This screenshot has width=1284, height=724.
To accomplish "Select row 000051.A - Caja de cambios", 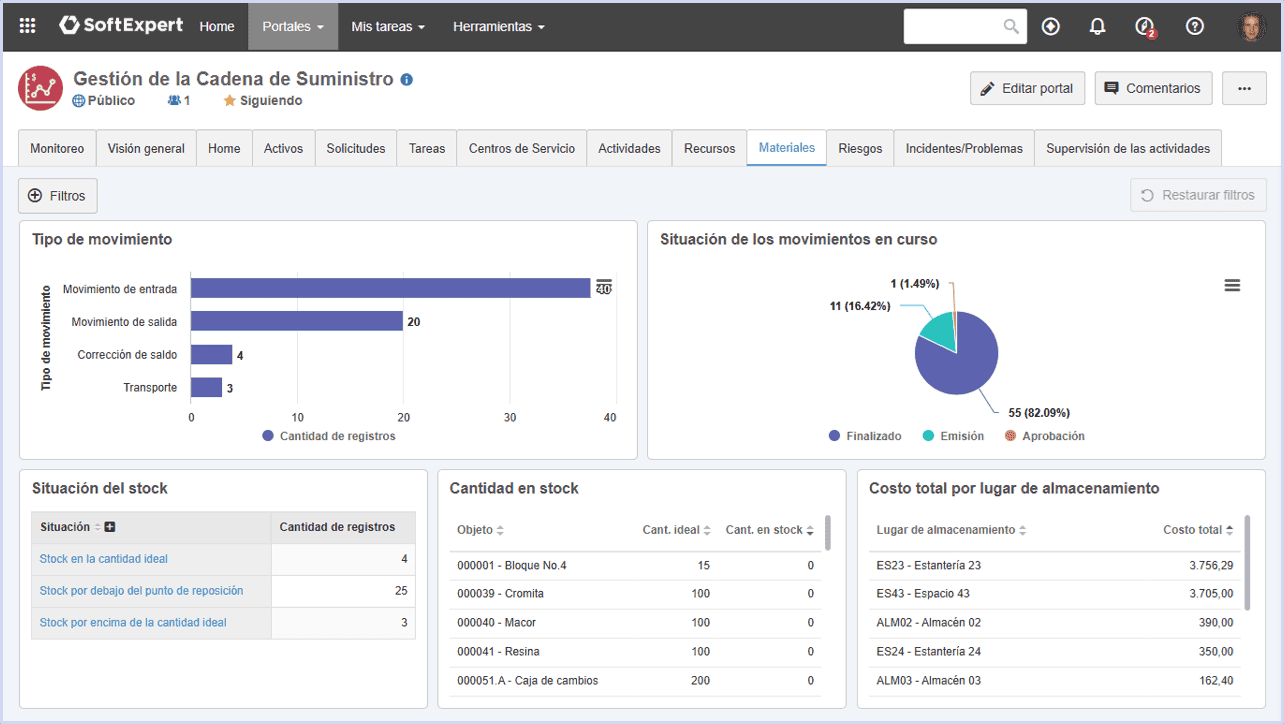I will pyautogui.click(x=635, y=681).
